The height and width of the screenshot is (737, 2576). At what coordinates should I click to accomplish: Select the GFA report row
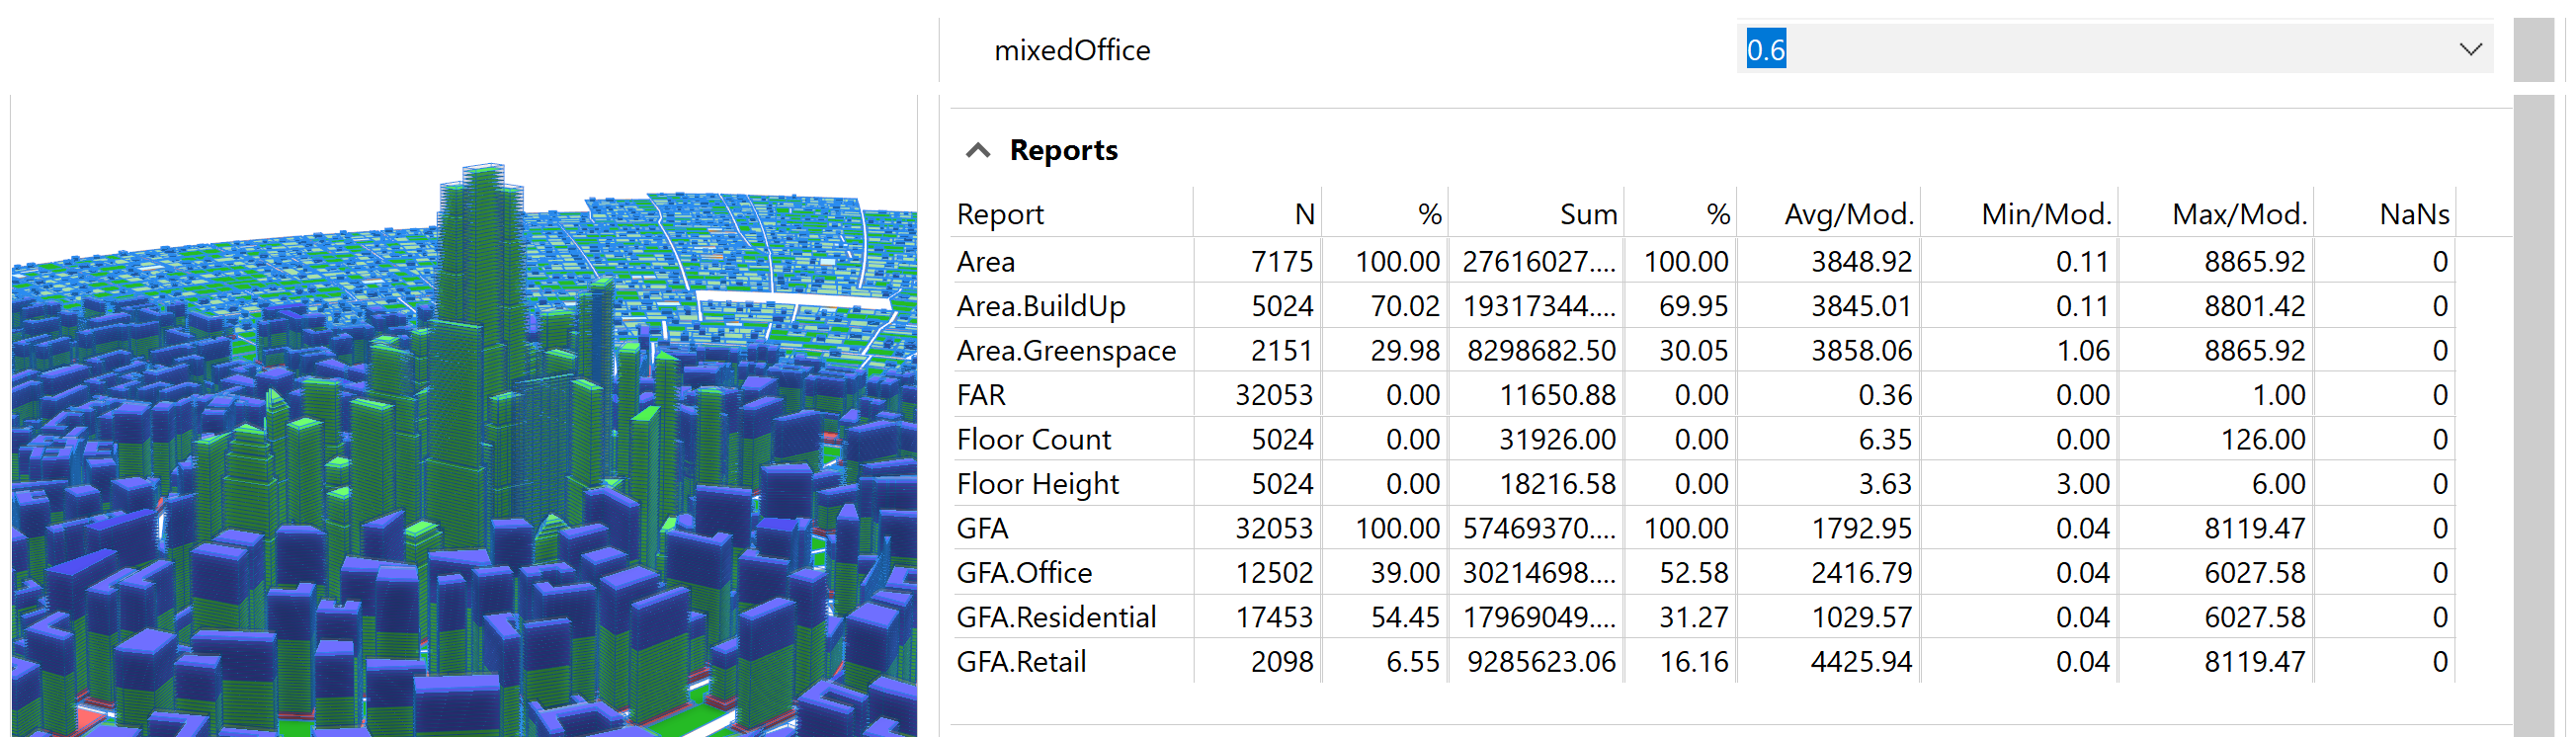click(x=1704, y=529)
